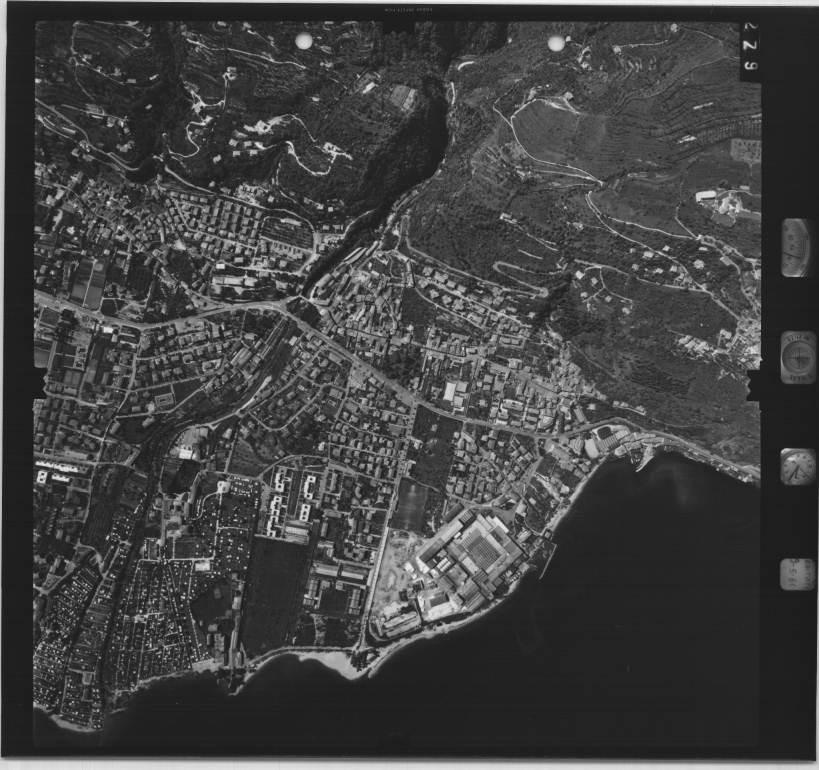
Task: Click the light sandy beach at bottom center
Action: pos(335,661)
